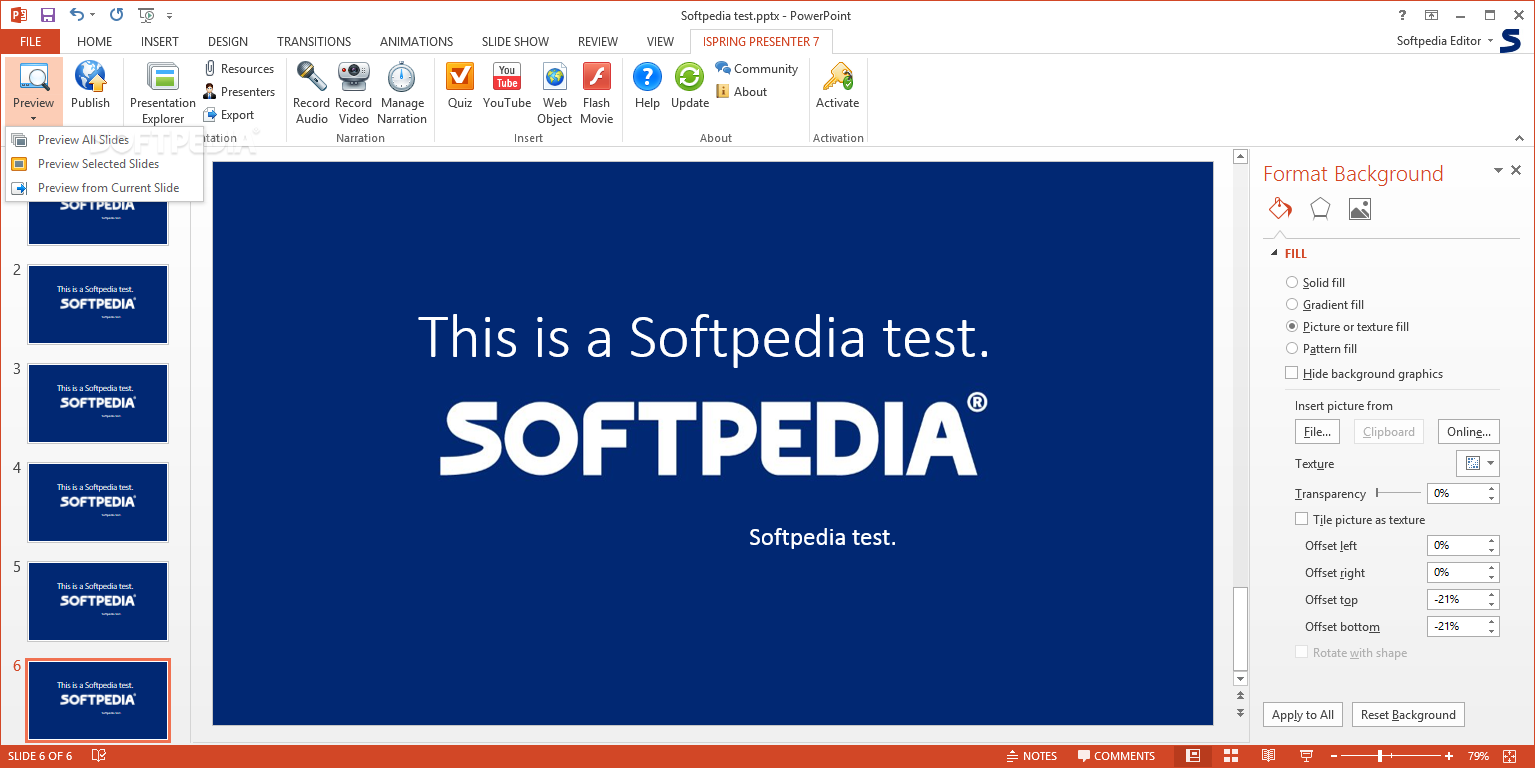Switch to Fill & Line paint bucket tab
Screen dimensions: 1535x768
coord(1280,208)
